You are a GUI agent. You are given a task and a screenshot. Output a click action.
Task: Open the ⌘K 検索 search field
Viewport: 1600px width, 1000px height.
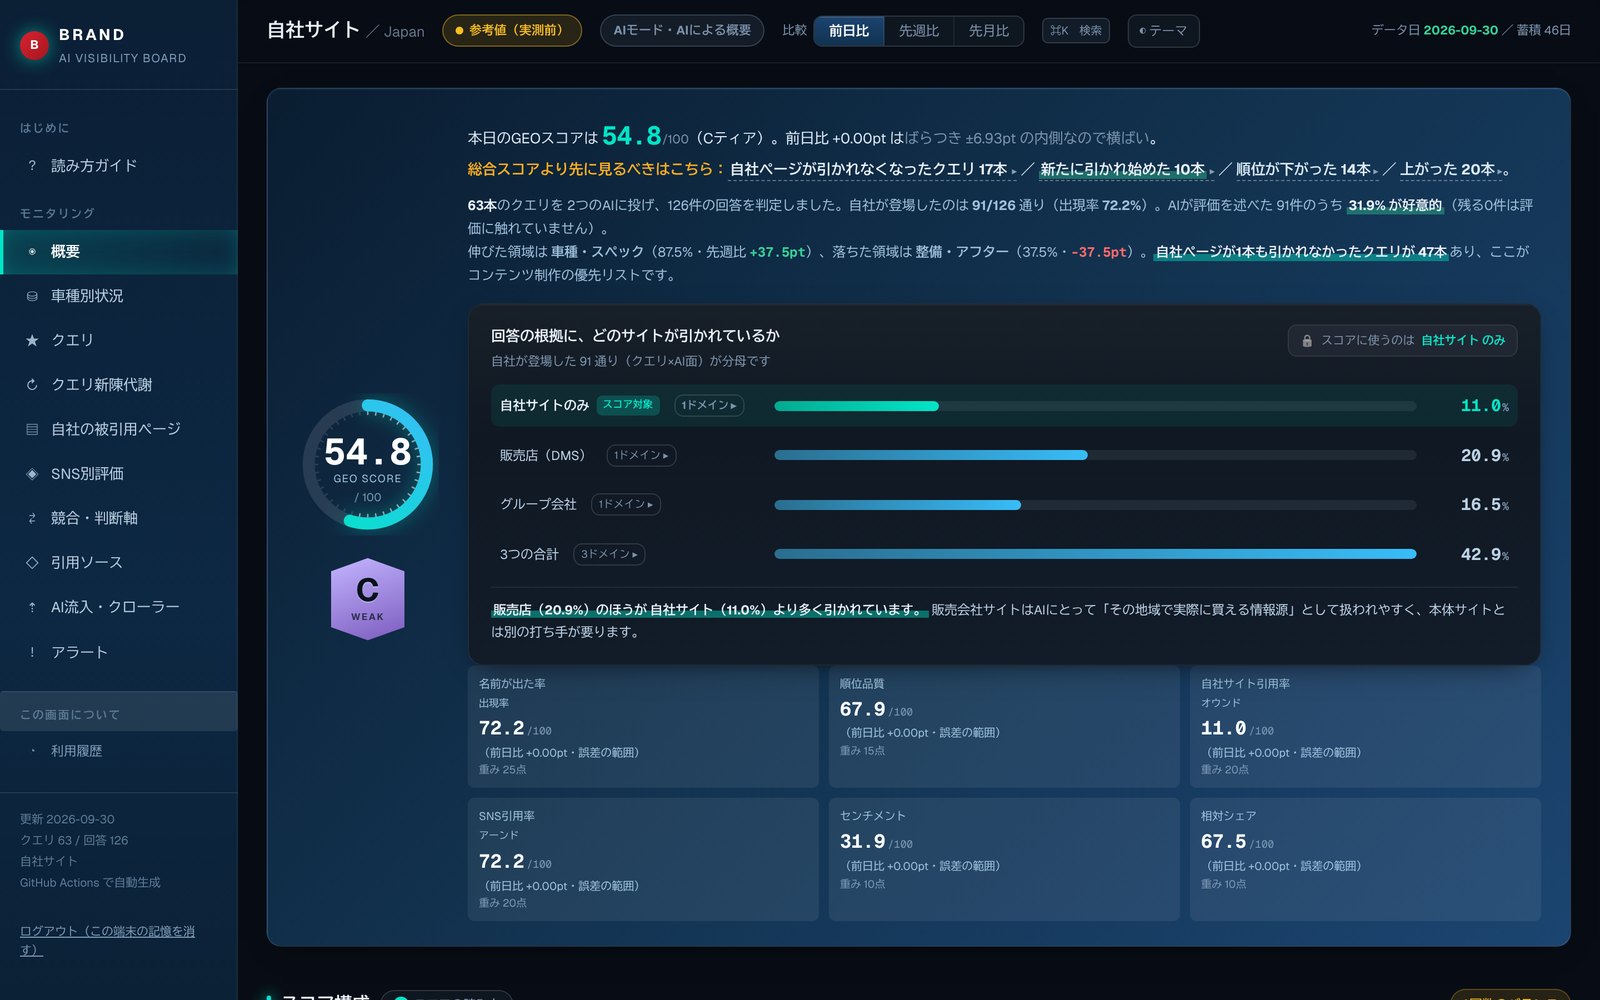[x=1076, y=31]
